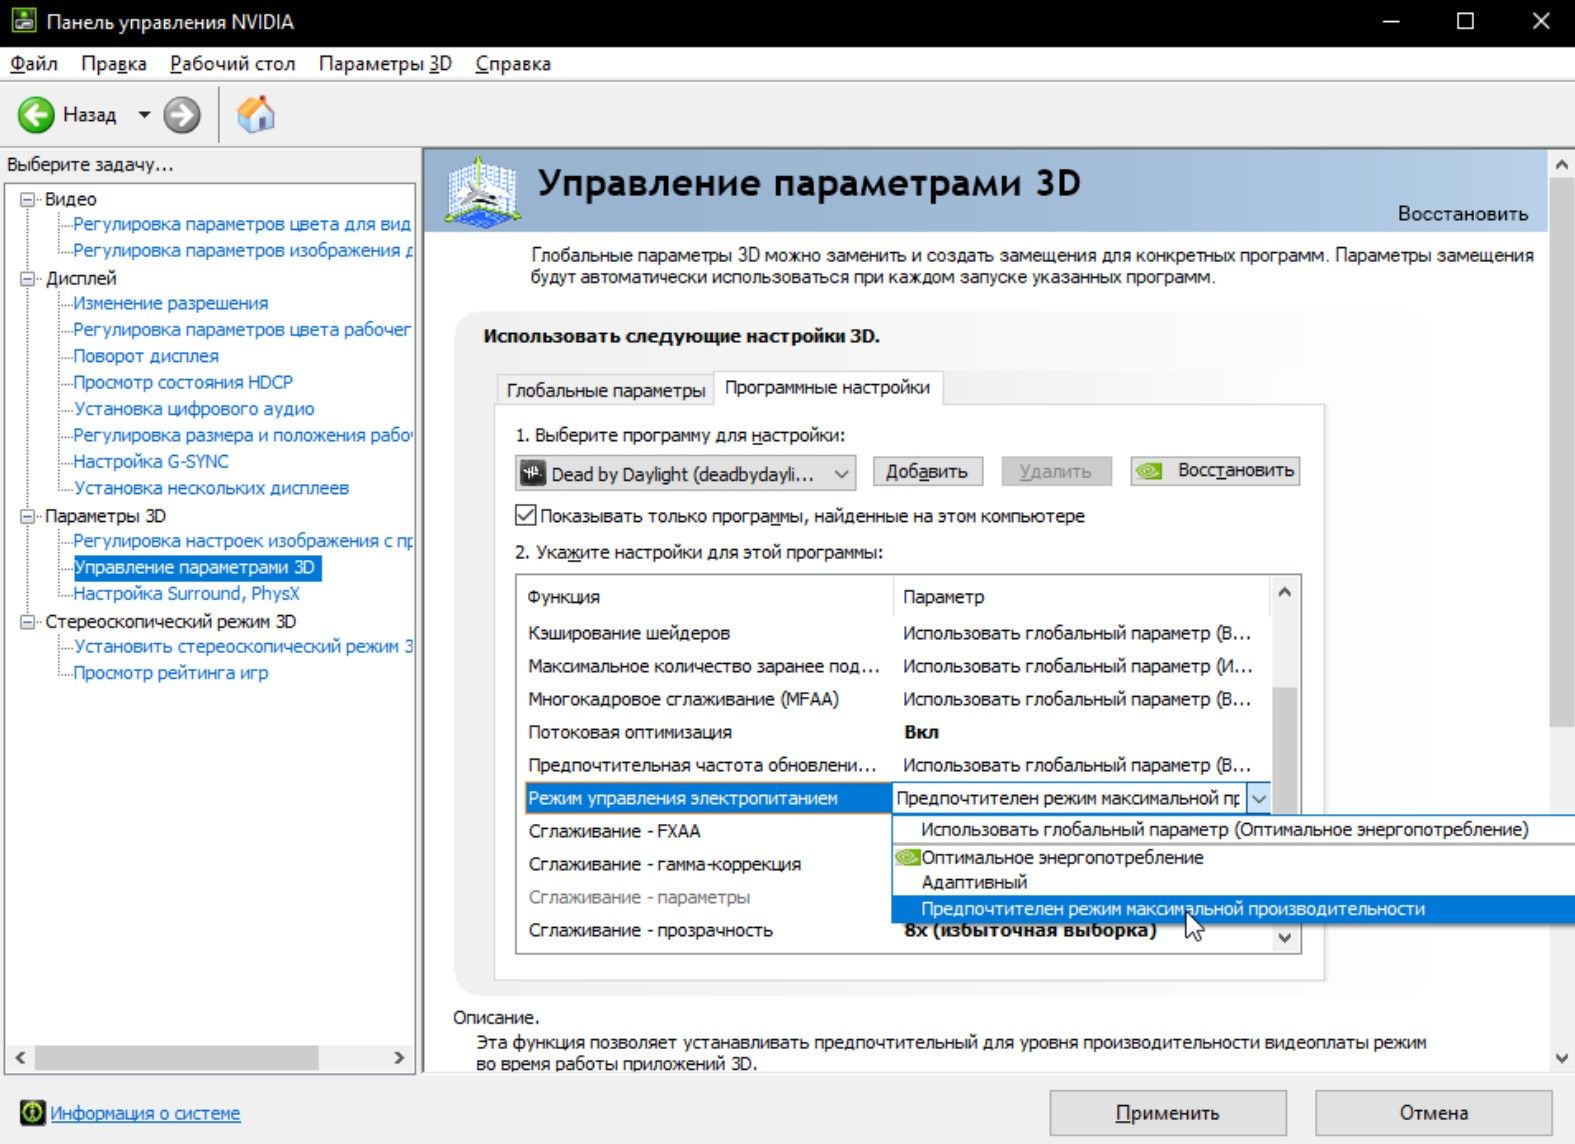The image size is (1575, 1144).
Task: Open the Справка menu
Action: point(513,63)
